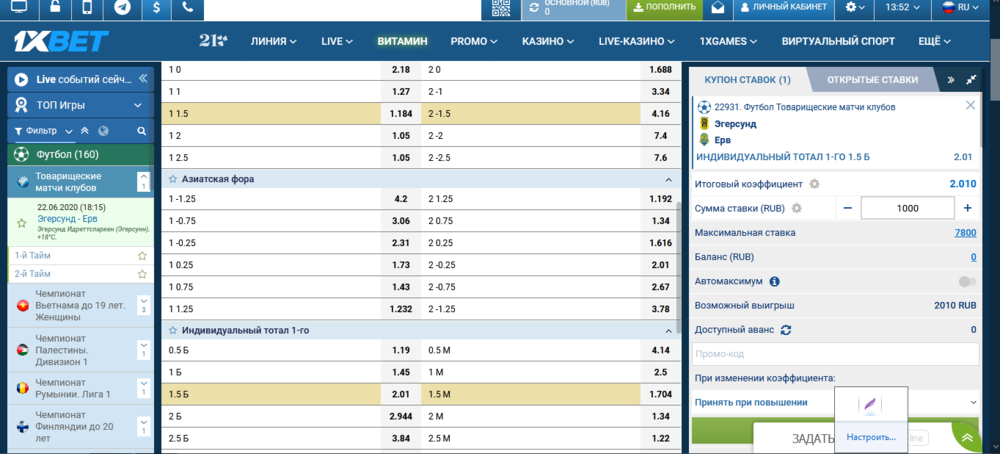The width and height of the screenshot is (1000, 454).
Task: Expand coupon panel double-arrow icon
Action: click(951, 80)
